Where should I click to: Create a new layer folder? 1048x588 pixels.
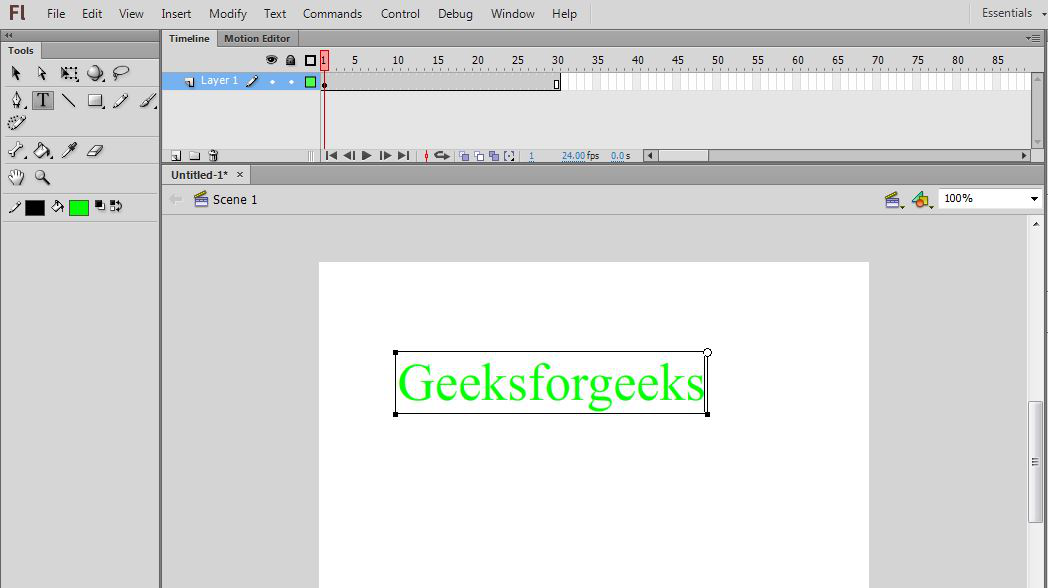pos(194,156)
